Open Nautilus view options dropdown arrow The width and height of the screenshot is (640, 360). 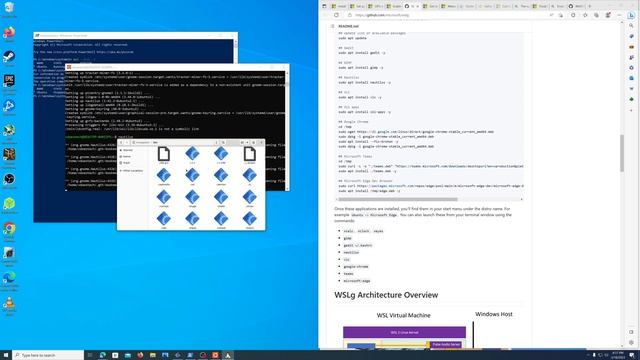click(x=247, y=142)
